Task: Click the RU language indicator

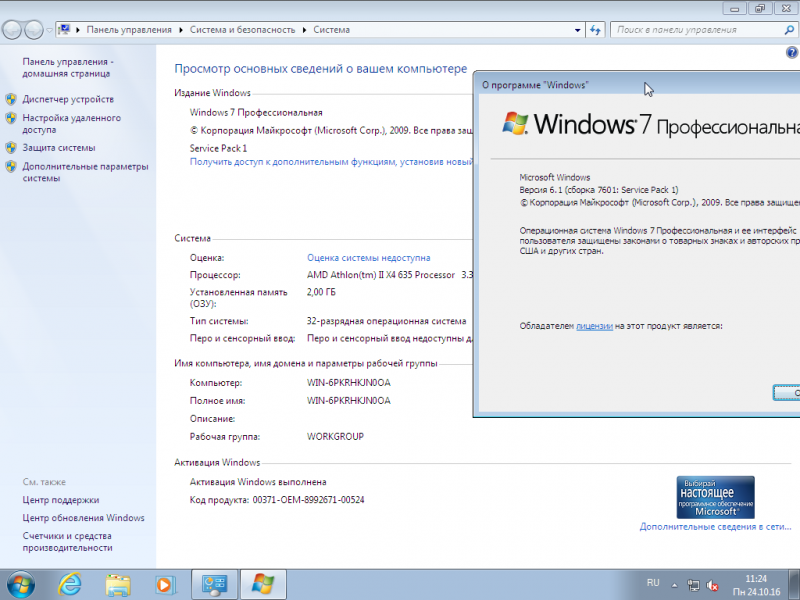Action: coord(653,583)
